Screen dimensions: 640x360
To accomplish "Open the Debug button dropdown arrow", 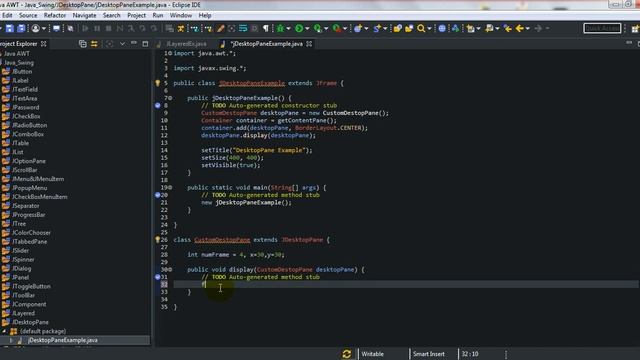I will click(288, 28).
